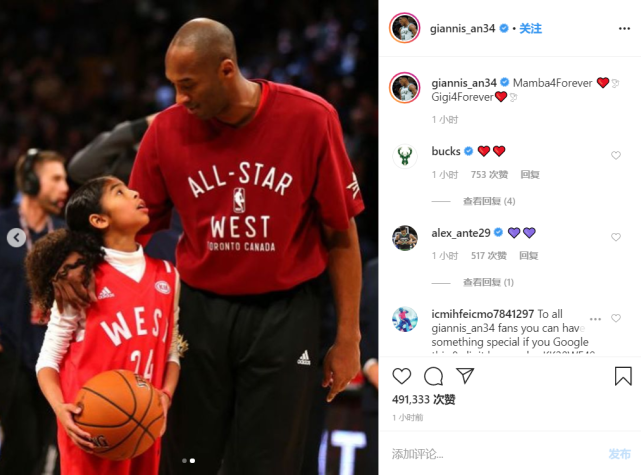Open the three-dot more options menu in header
This screenshot has height=475, width=641.
(624, 28)
